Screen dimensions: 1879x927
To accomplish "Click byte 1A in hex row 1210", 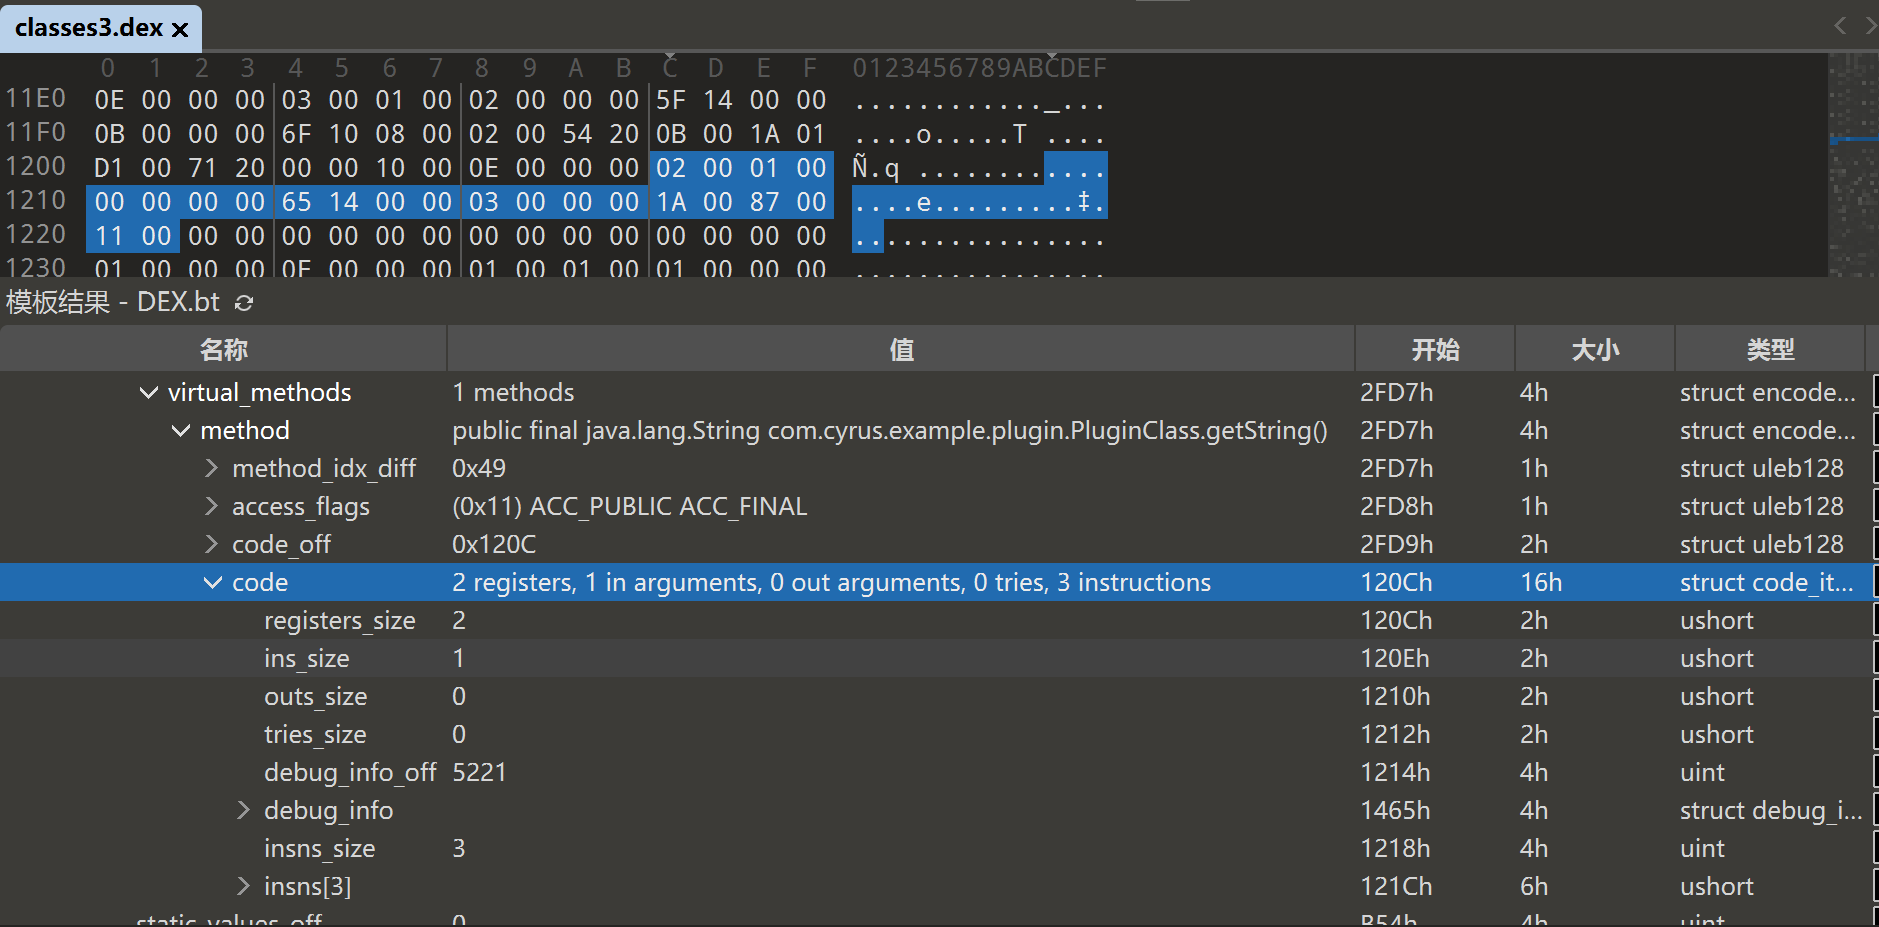I will (671, 202).
